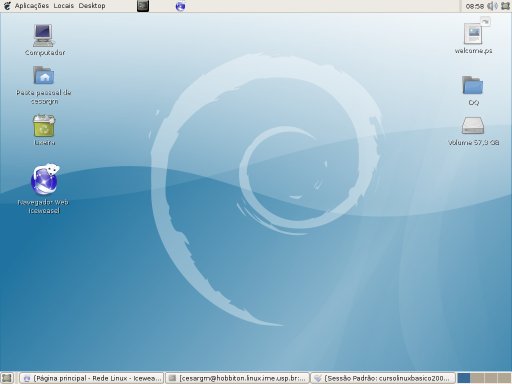Switch to Página principal - Rede Linux Iceweasel window
This screenshot has width=512, height=384.
pos(91,378)
